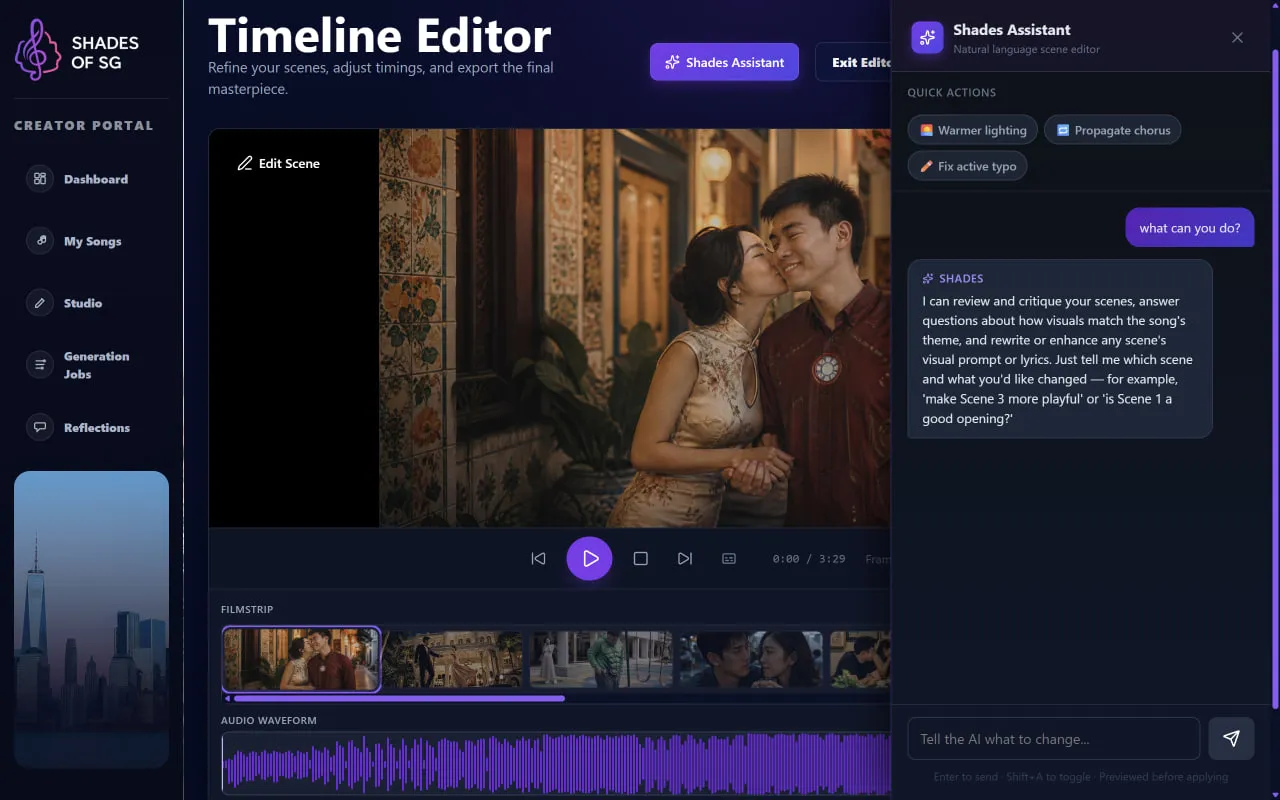Click the Shades Assistant sparkle icon in panel header
1280x800 pixels.
tap(927, 37)
